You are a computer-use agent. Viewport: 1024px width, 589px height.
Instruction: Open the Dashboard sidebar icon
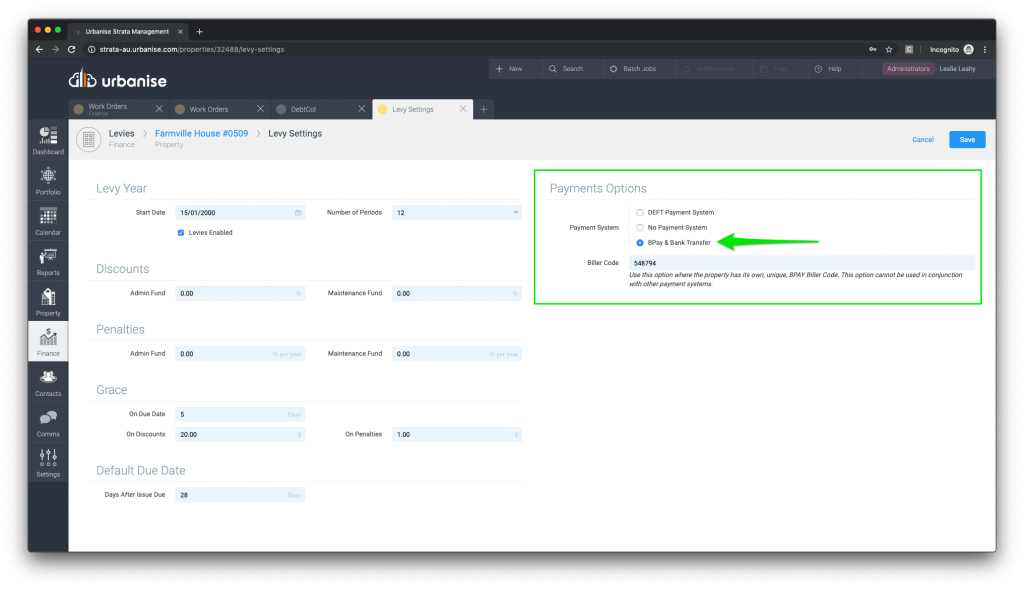click(x=48, y=138)
